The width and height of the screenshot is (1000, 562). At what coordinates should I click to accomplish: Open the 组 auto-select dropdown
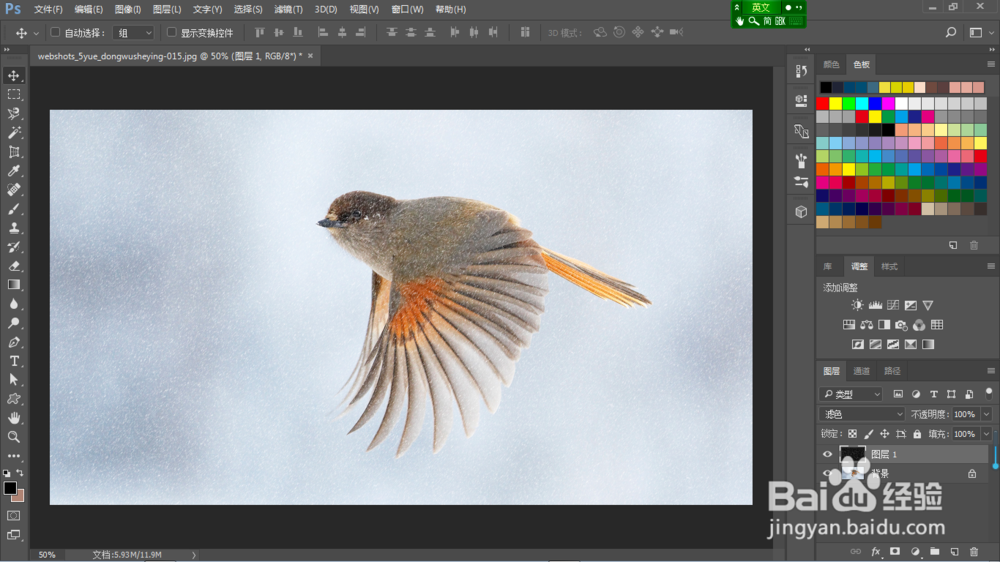(133, 33)
